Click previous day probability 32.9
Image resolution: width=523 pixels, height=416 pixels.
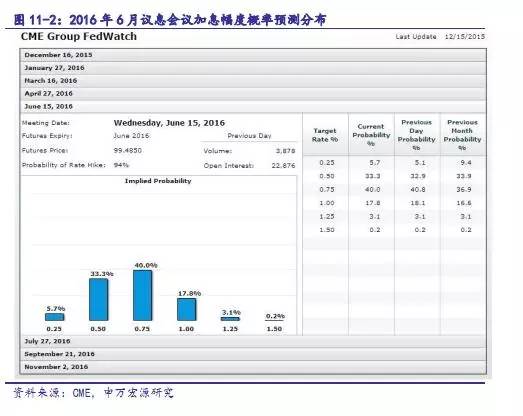(x=418, y=176)
